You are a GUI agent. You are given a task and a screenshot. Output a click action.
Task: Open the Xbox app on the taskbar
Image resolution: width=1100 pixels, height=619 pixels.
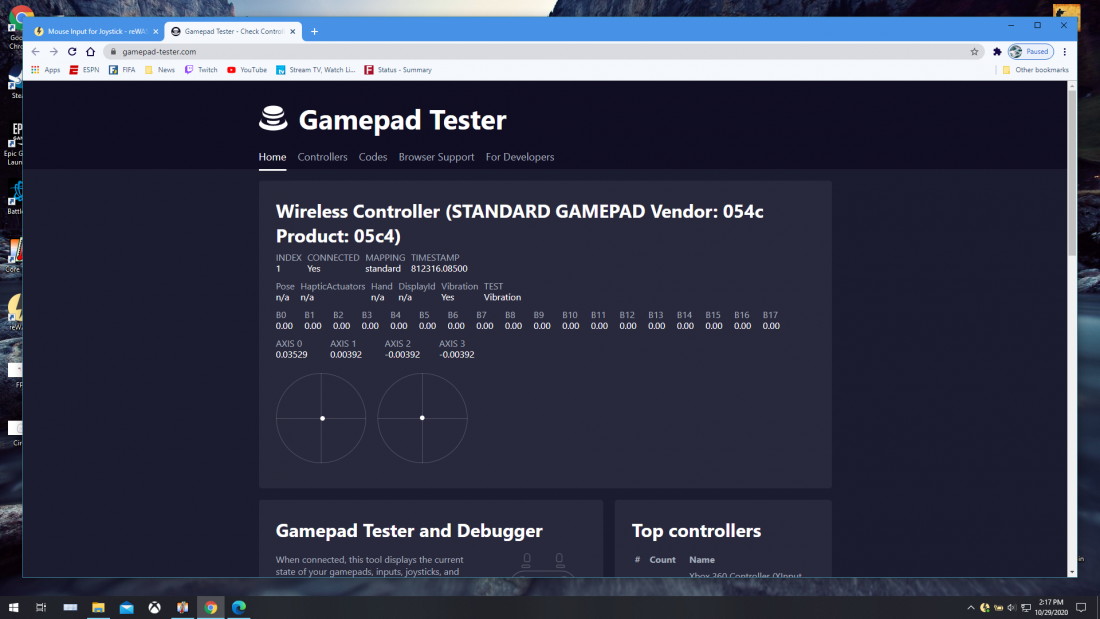tap(154, 607)
